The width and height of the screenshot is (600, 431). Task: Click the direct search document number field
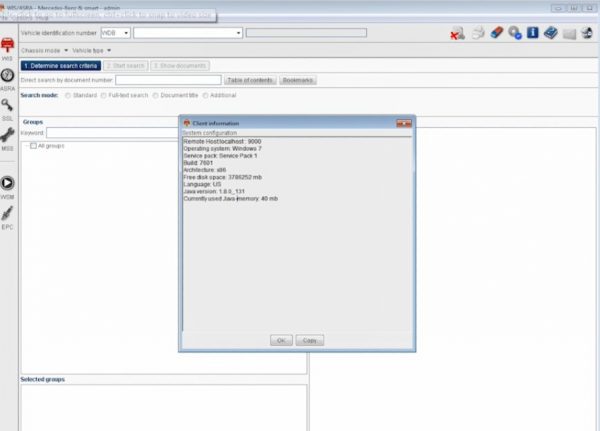click(168, 80)
